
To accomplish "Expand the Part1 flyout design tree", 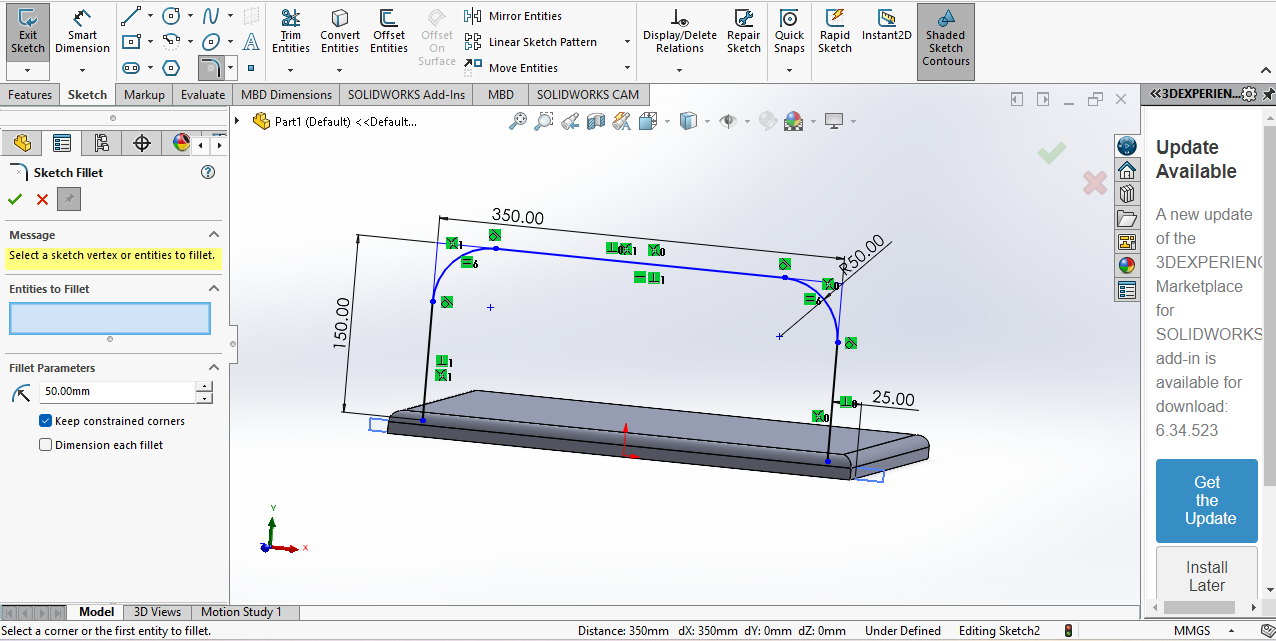I will (237, 121).
